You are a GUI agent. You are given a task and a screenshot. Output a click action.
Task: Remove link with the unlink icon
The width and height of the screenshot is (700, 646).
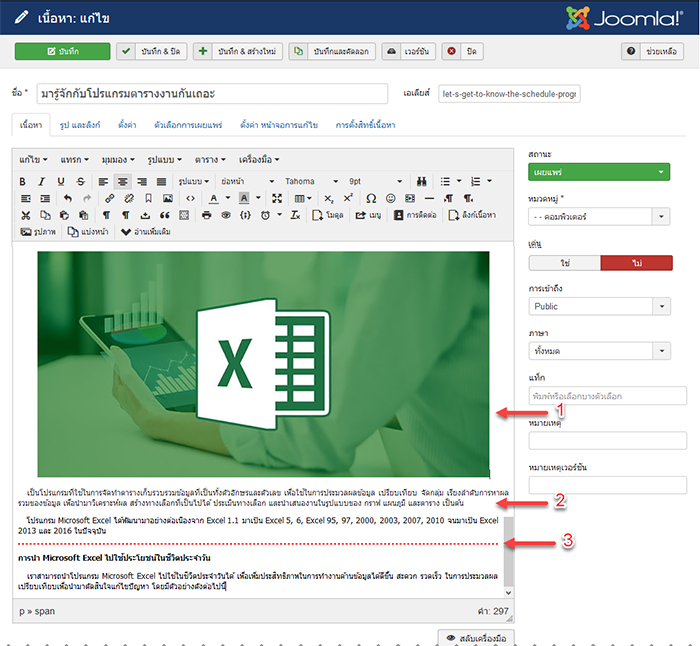click(x=129, y=198)
